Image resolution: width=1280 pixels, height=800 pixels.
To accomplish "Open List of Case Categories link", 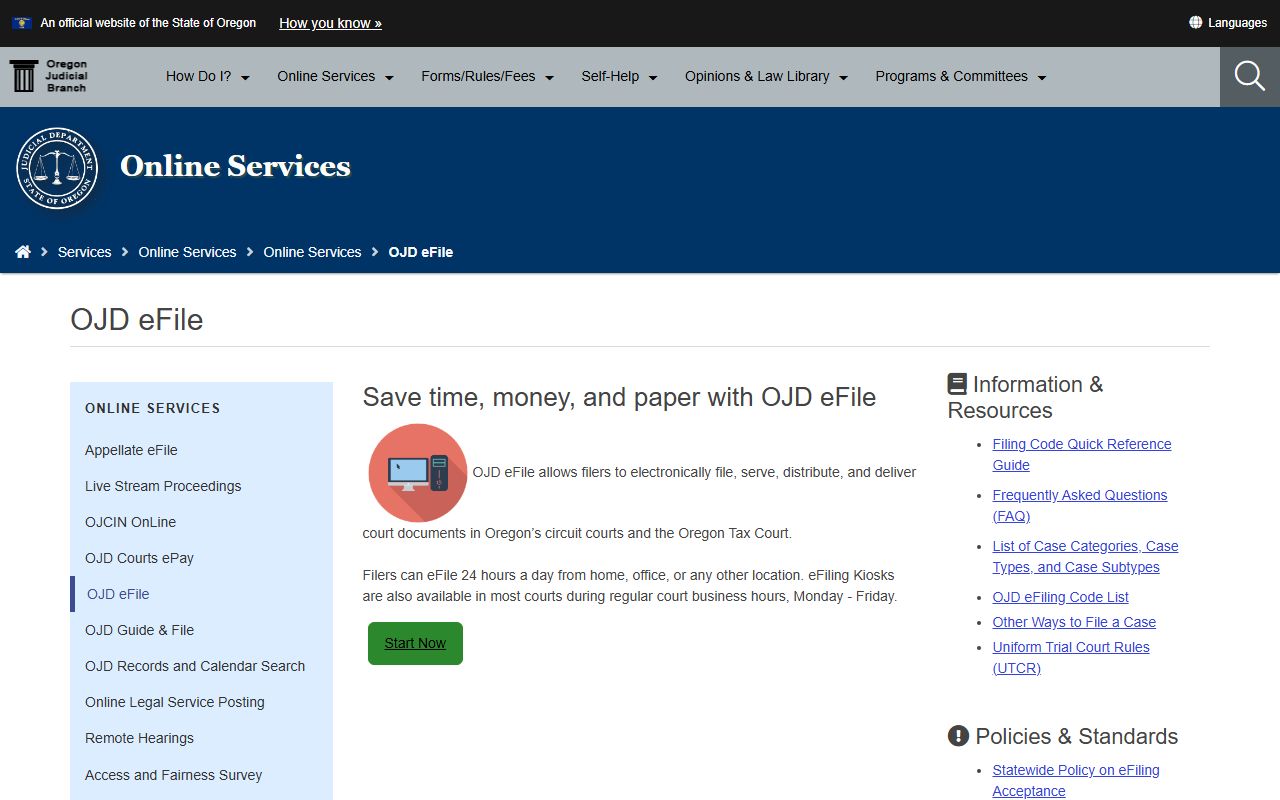I will click(1085, 556).
